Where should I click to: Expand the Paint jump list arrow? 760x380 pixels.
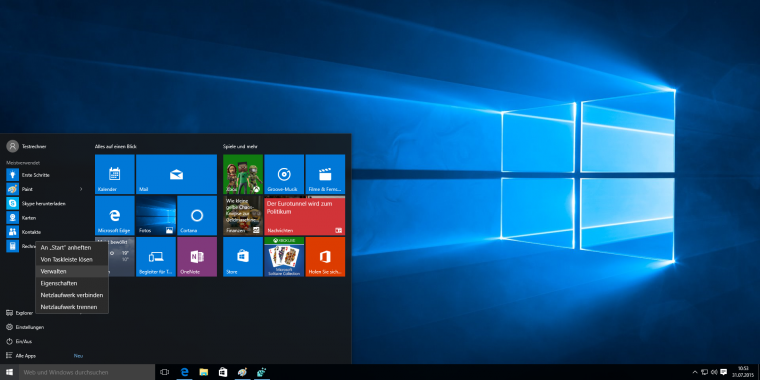[81, 189]
